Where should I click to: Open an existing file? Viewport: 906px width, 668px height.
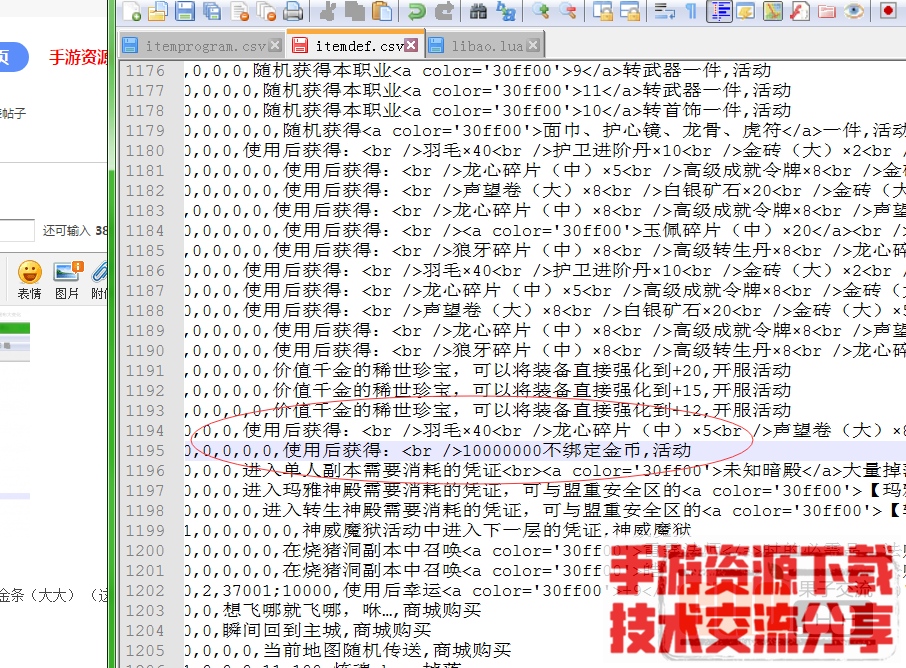point(157,13)
